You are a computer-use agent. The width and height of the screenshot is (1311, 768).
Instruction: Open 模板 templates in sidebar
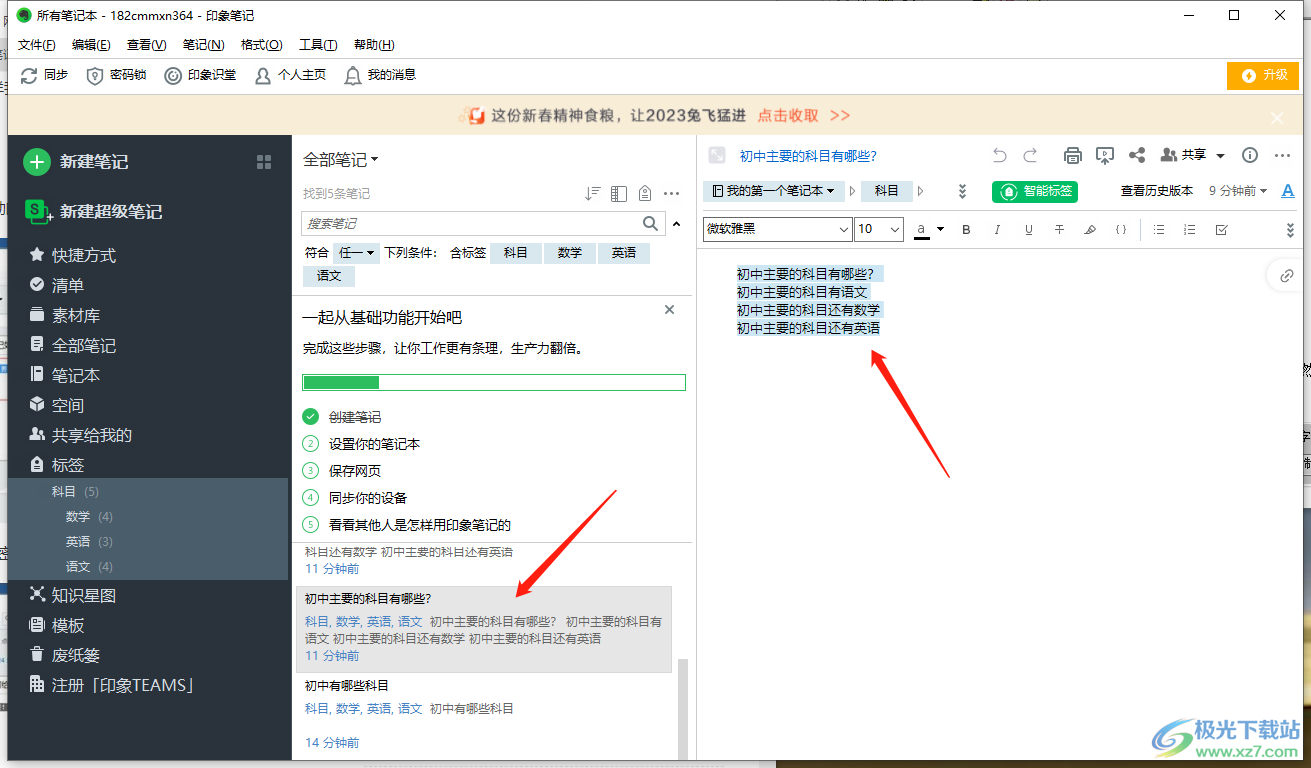(57, 625)
